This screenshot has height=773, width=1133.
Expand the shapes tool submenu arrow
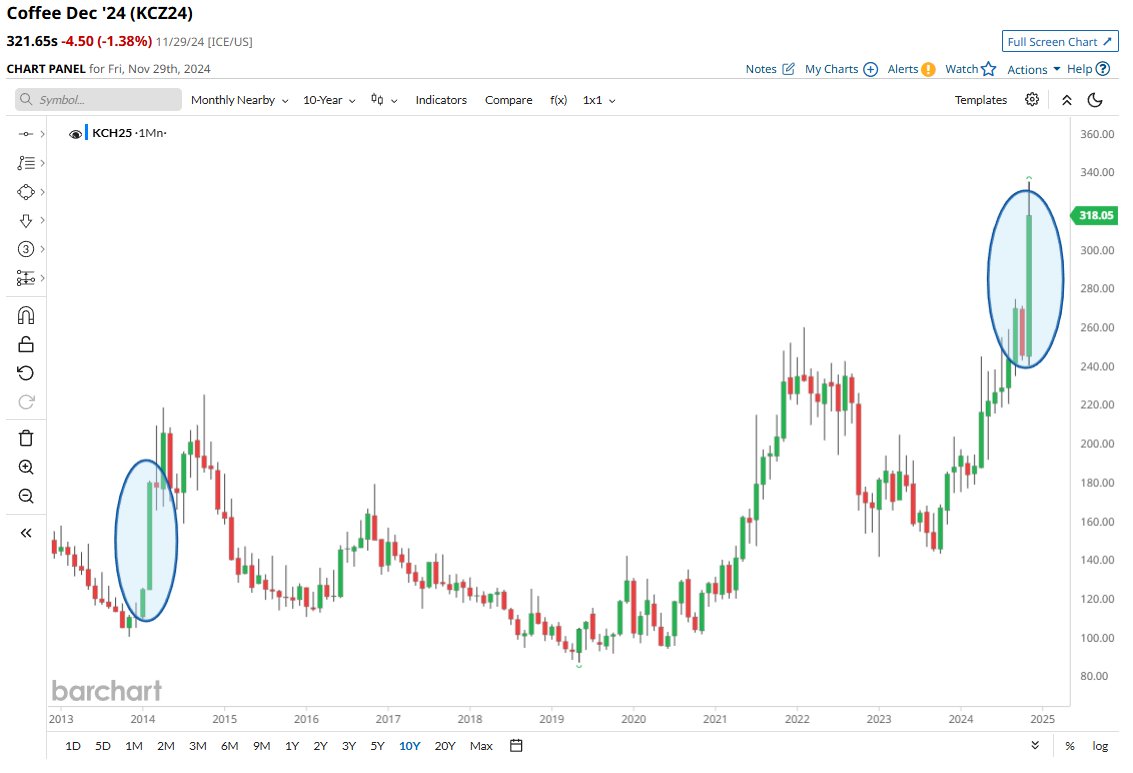coord(43,191)
